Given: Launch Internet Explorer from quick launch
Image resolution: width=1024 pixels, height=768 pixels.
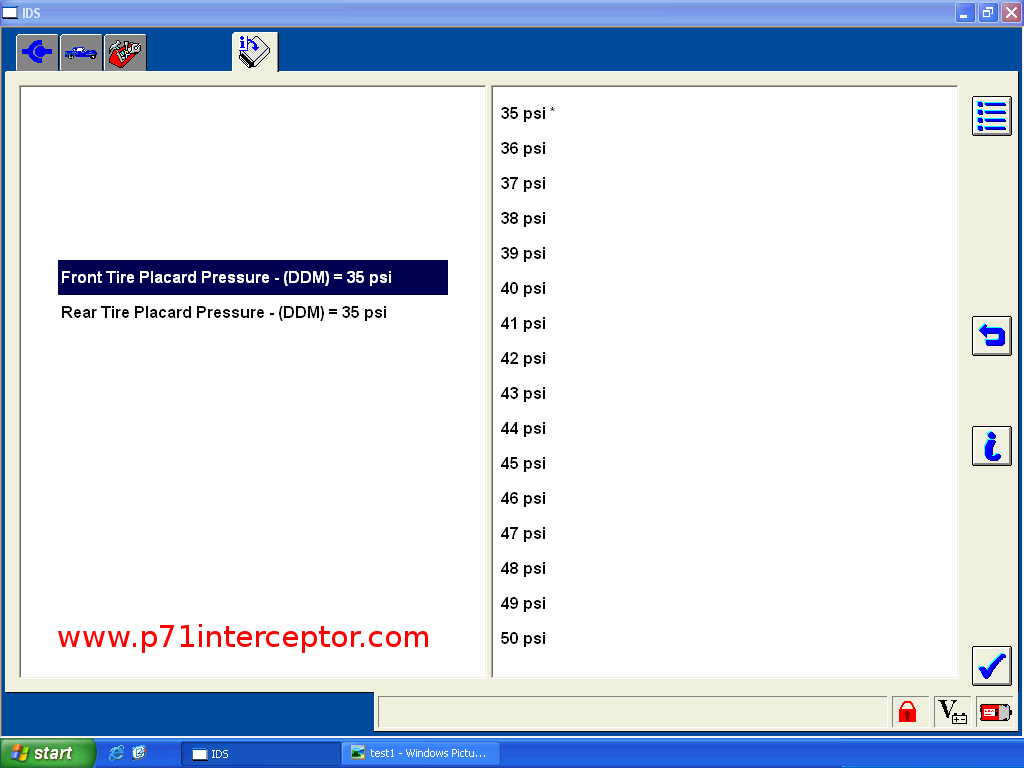Looking at the screenshot, I should coord(117,753).
